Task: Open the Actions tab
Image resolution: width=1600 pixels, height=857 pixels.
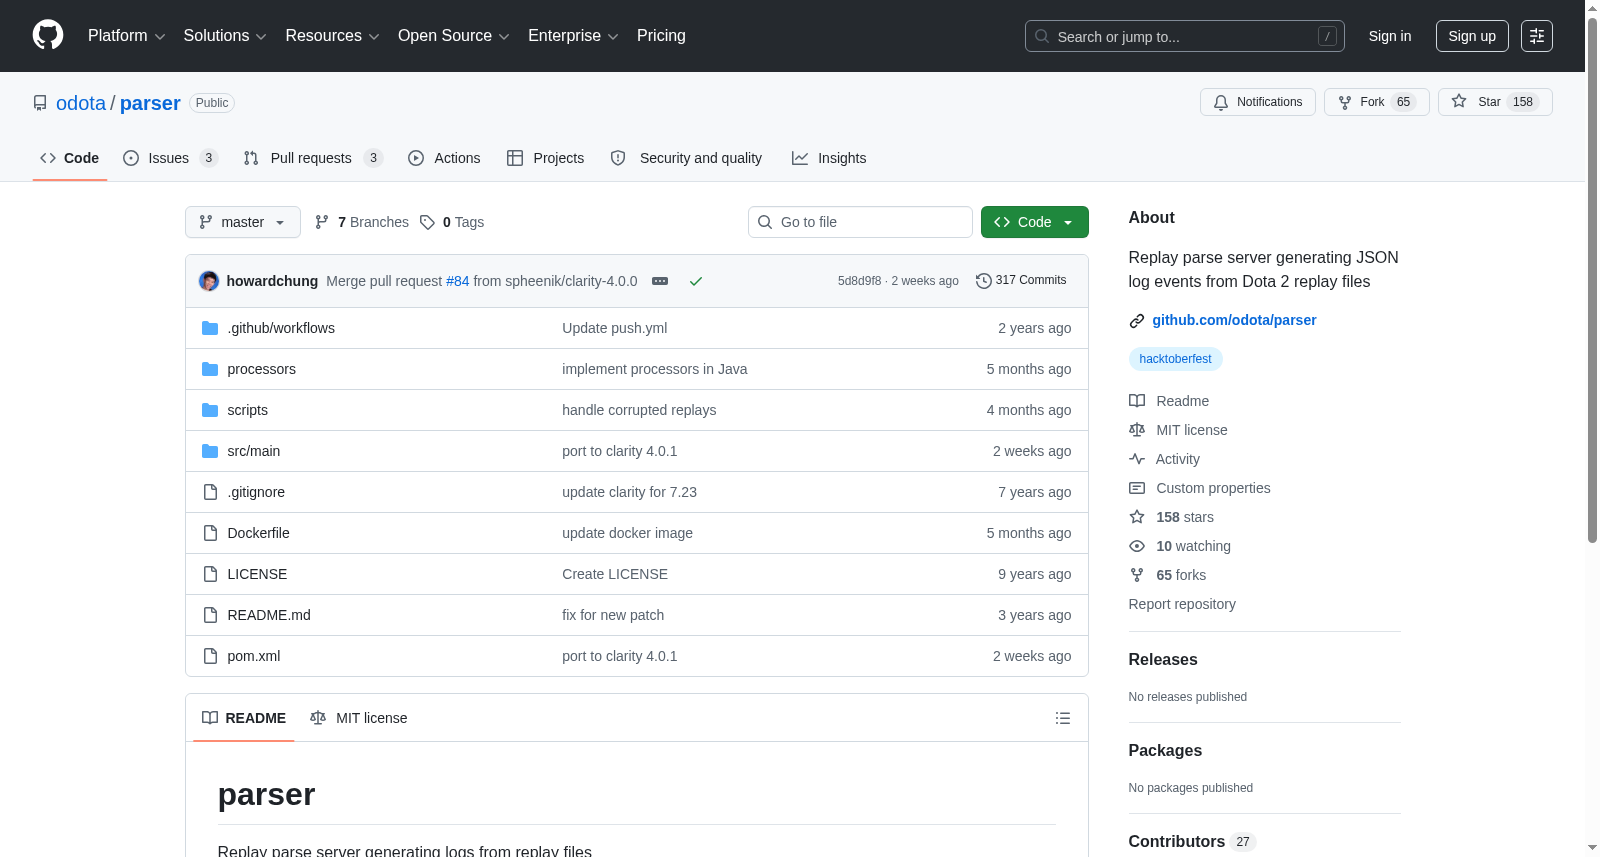Action: pos(444,158)
